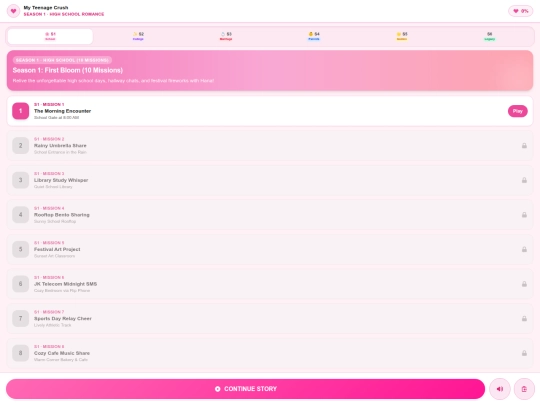The height and width of the screenshot is (405, 540).
Task: Click 'School Gate at 8:00 AM' location text
Action: [56, 117]
